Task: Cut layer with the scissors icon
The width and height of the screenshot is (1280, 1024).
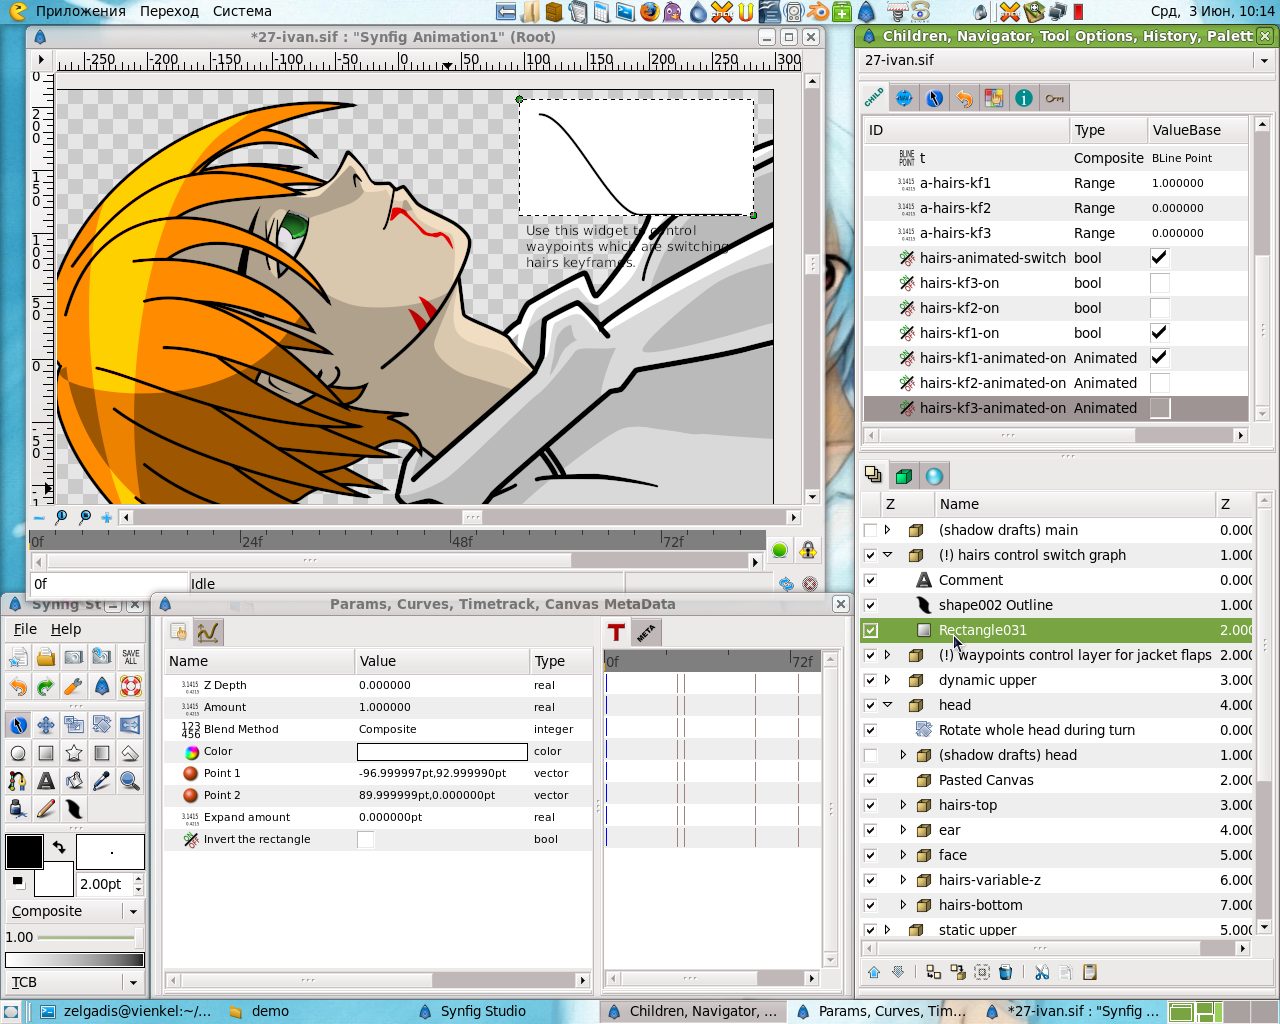Action: pyautogui.click(x=1042, y=972)
